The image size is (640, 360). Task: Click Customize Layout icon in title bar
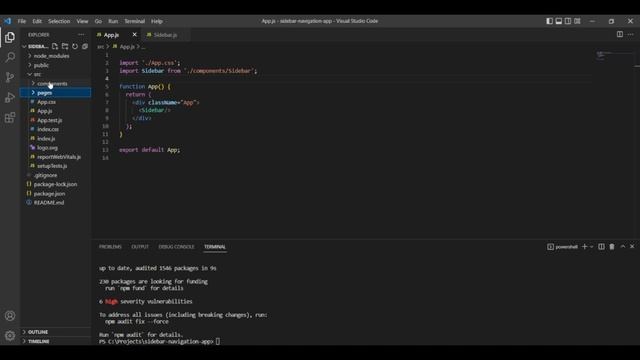(x=577, y=21)
